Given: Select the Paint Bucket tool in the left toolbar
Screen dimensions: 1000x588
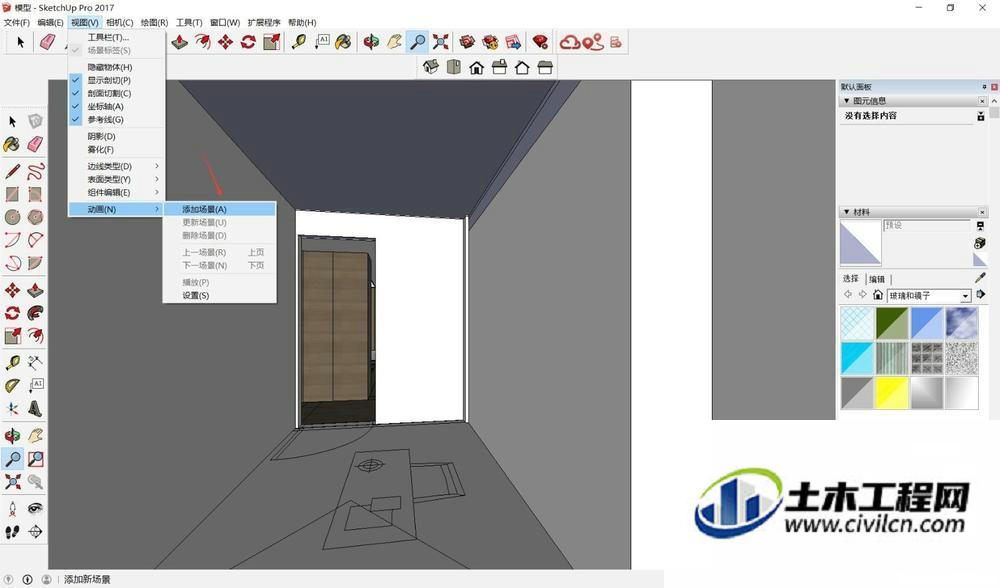Looking at the screenshot, I should click(x=13, y=144).
